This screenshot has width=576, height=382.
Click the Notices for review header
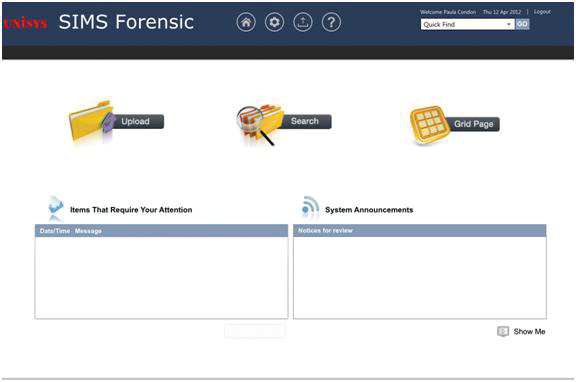(325, 230)
